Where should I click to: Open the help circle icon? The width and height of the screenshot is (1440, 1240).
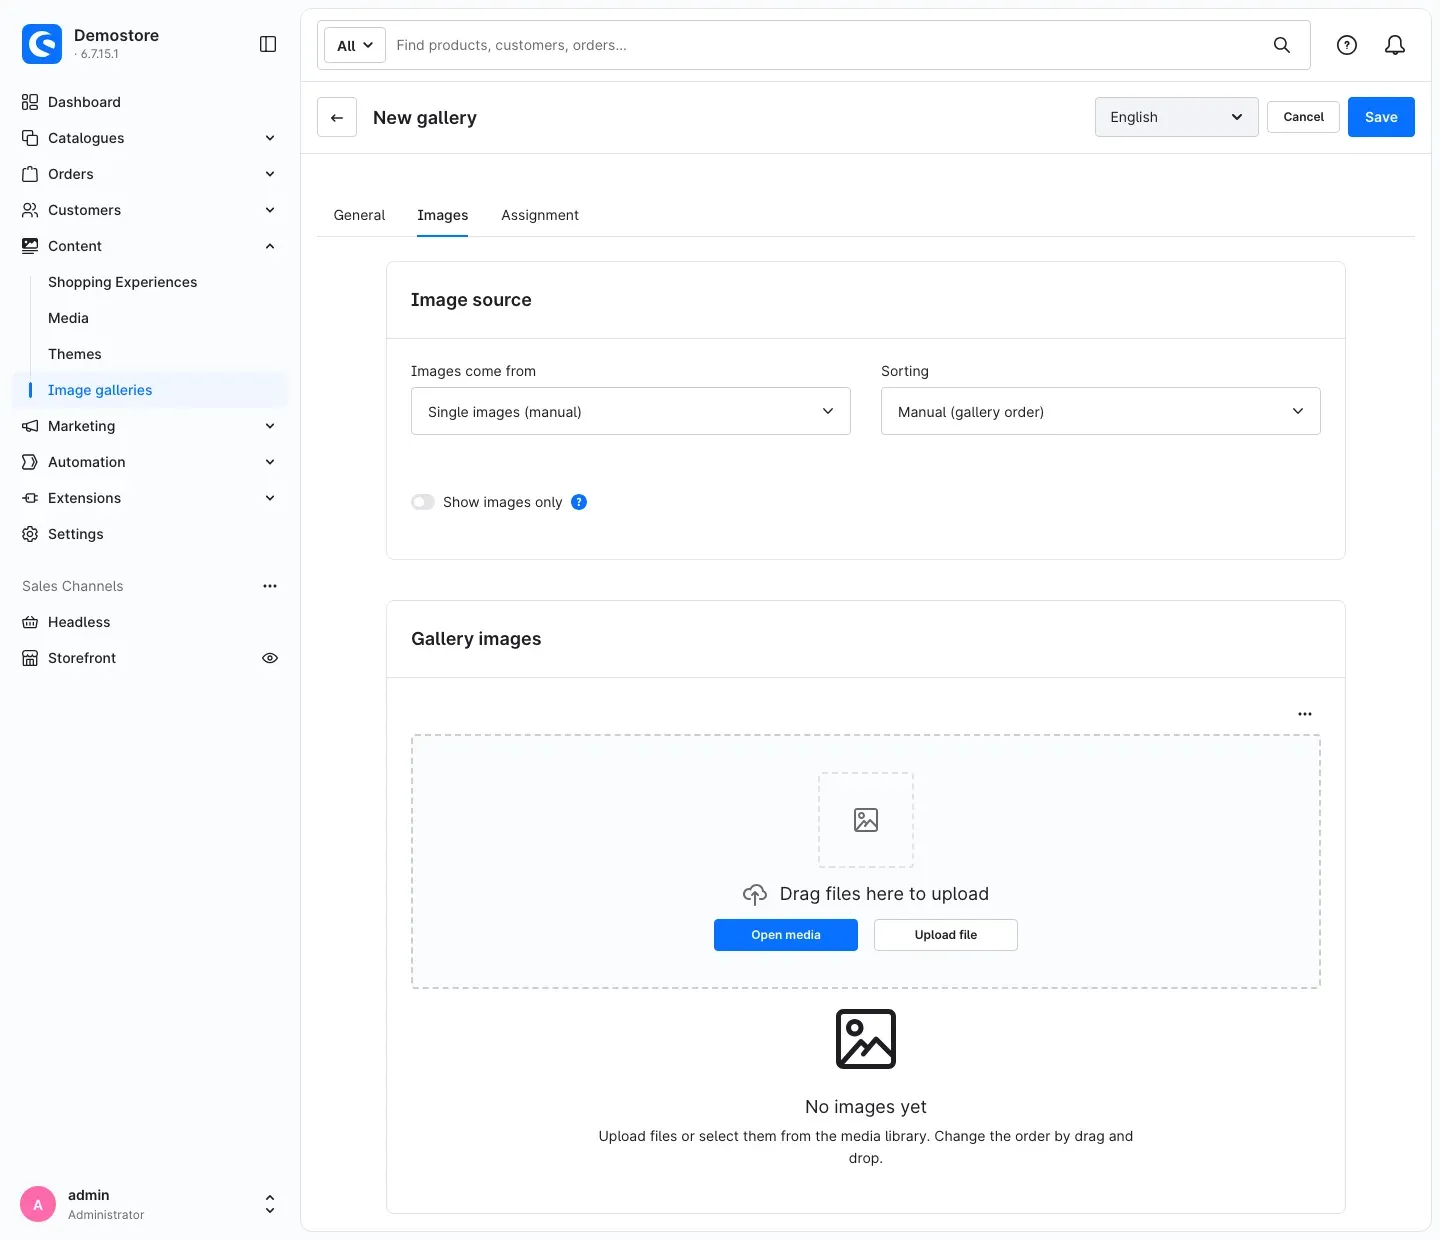[1347, 45]
